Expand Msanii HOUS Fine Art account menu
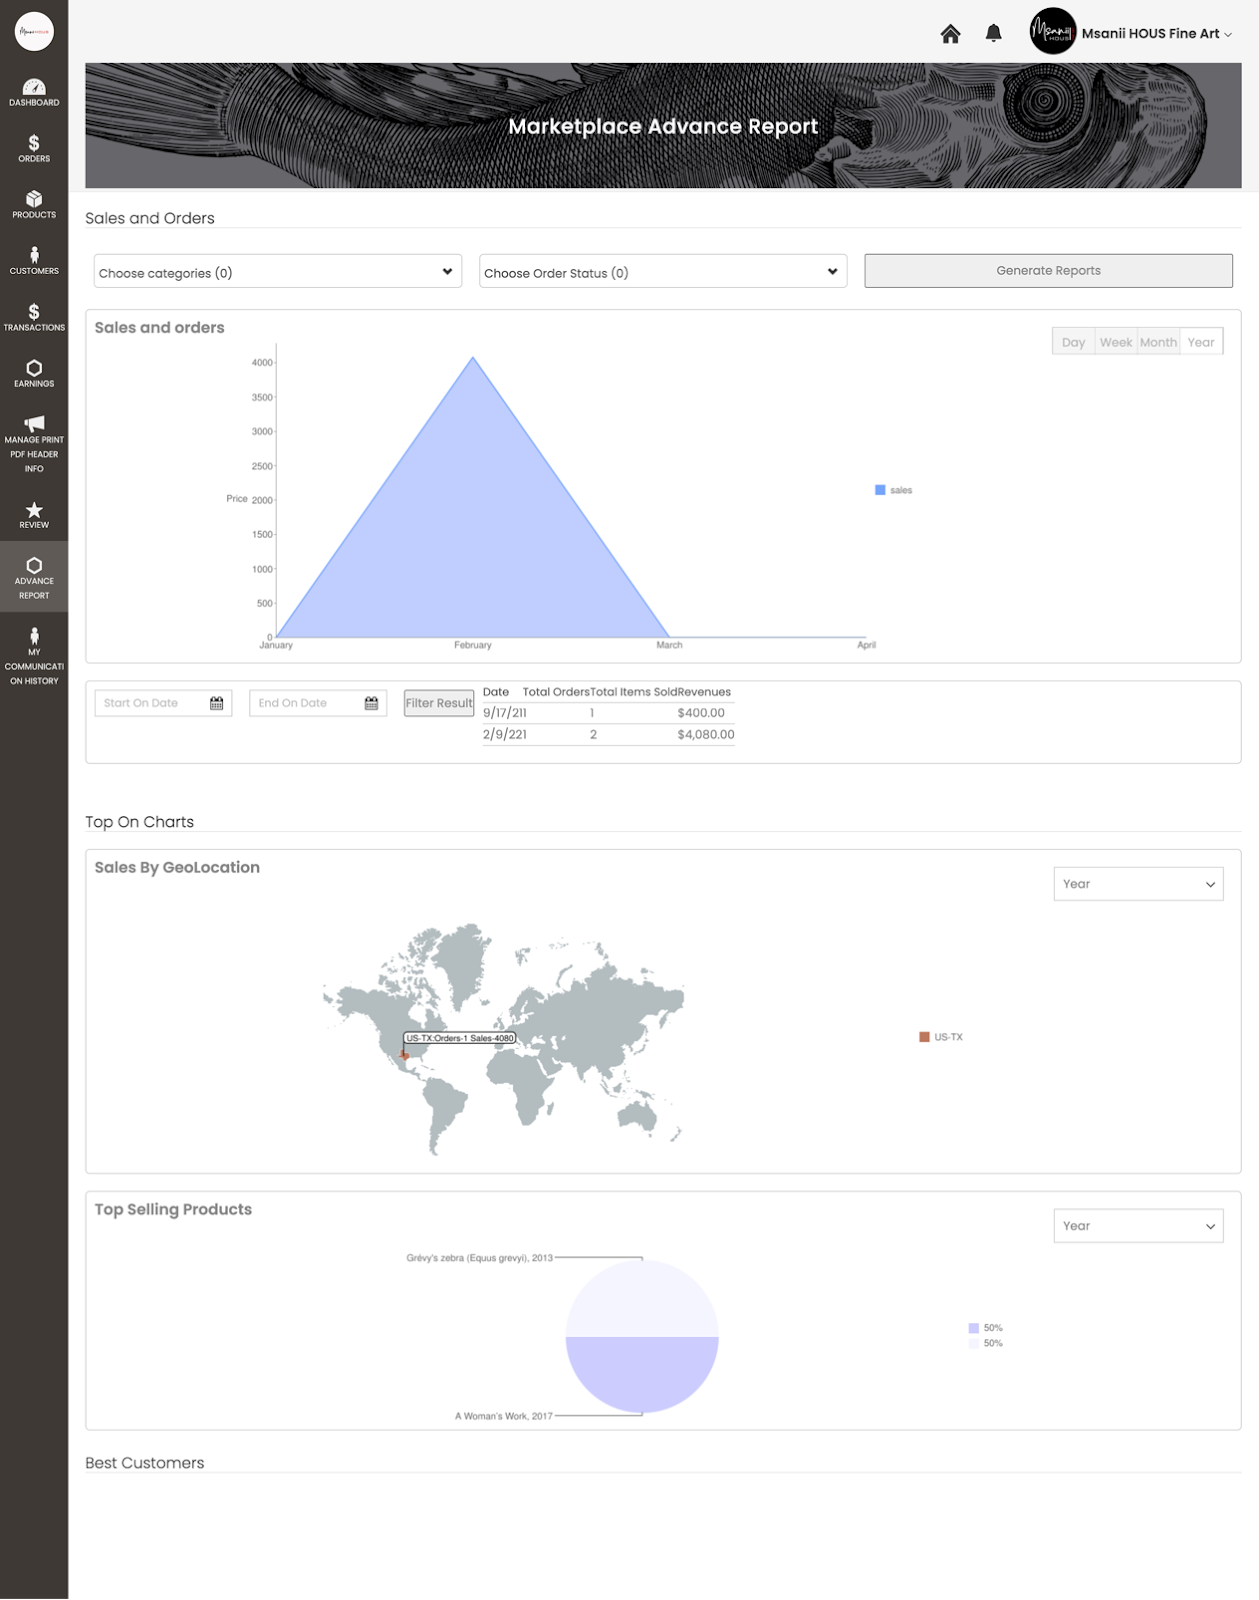 [x=1156, y=34]
